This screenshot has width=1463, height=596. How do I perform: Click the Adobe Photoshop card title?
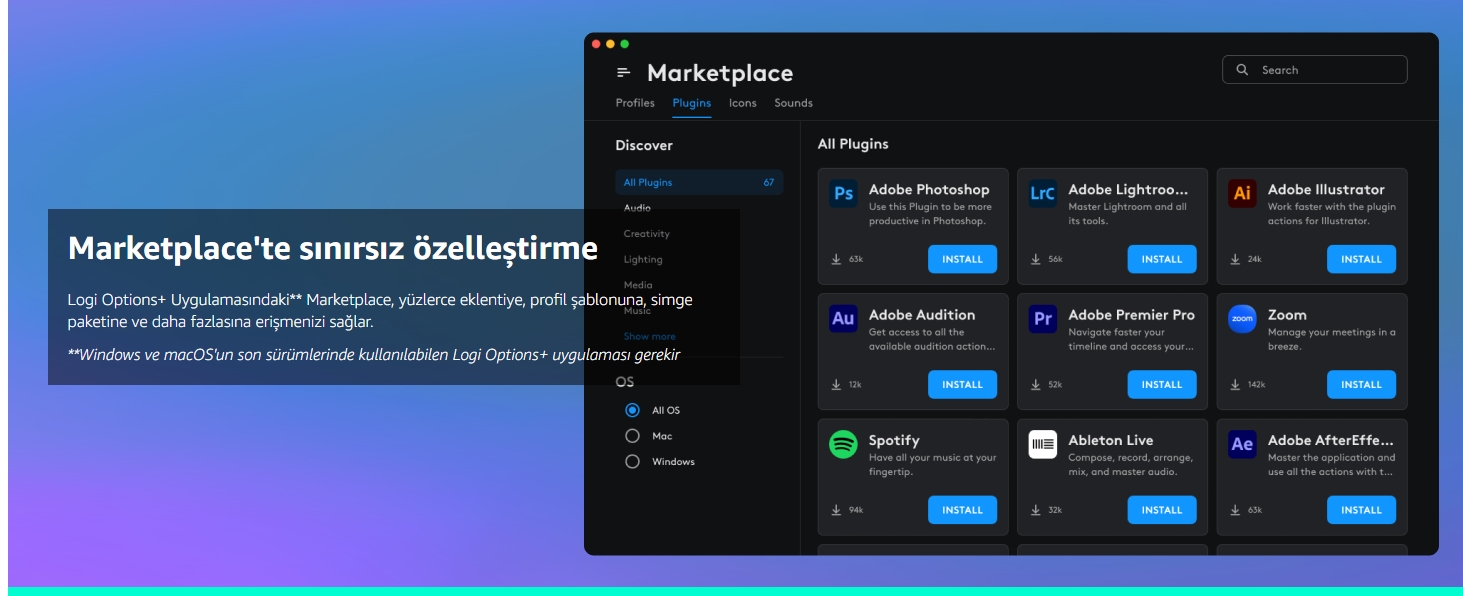pos(929,189)
